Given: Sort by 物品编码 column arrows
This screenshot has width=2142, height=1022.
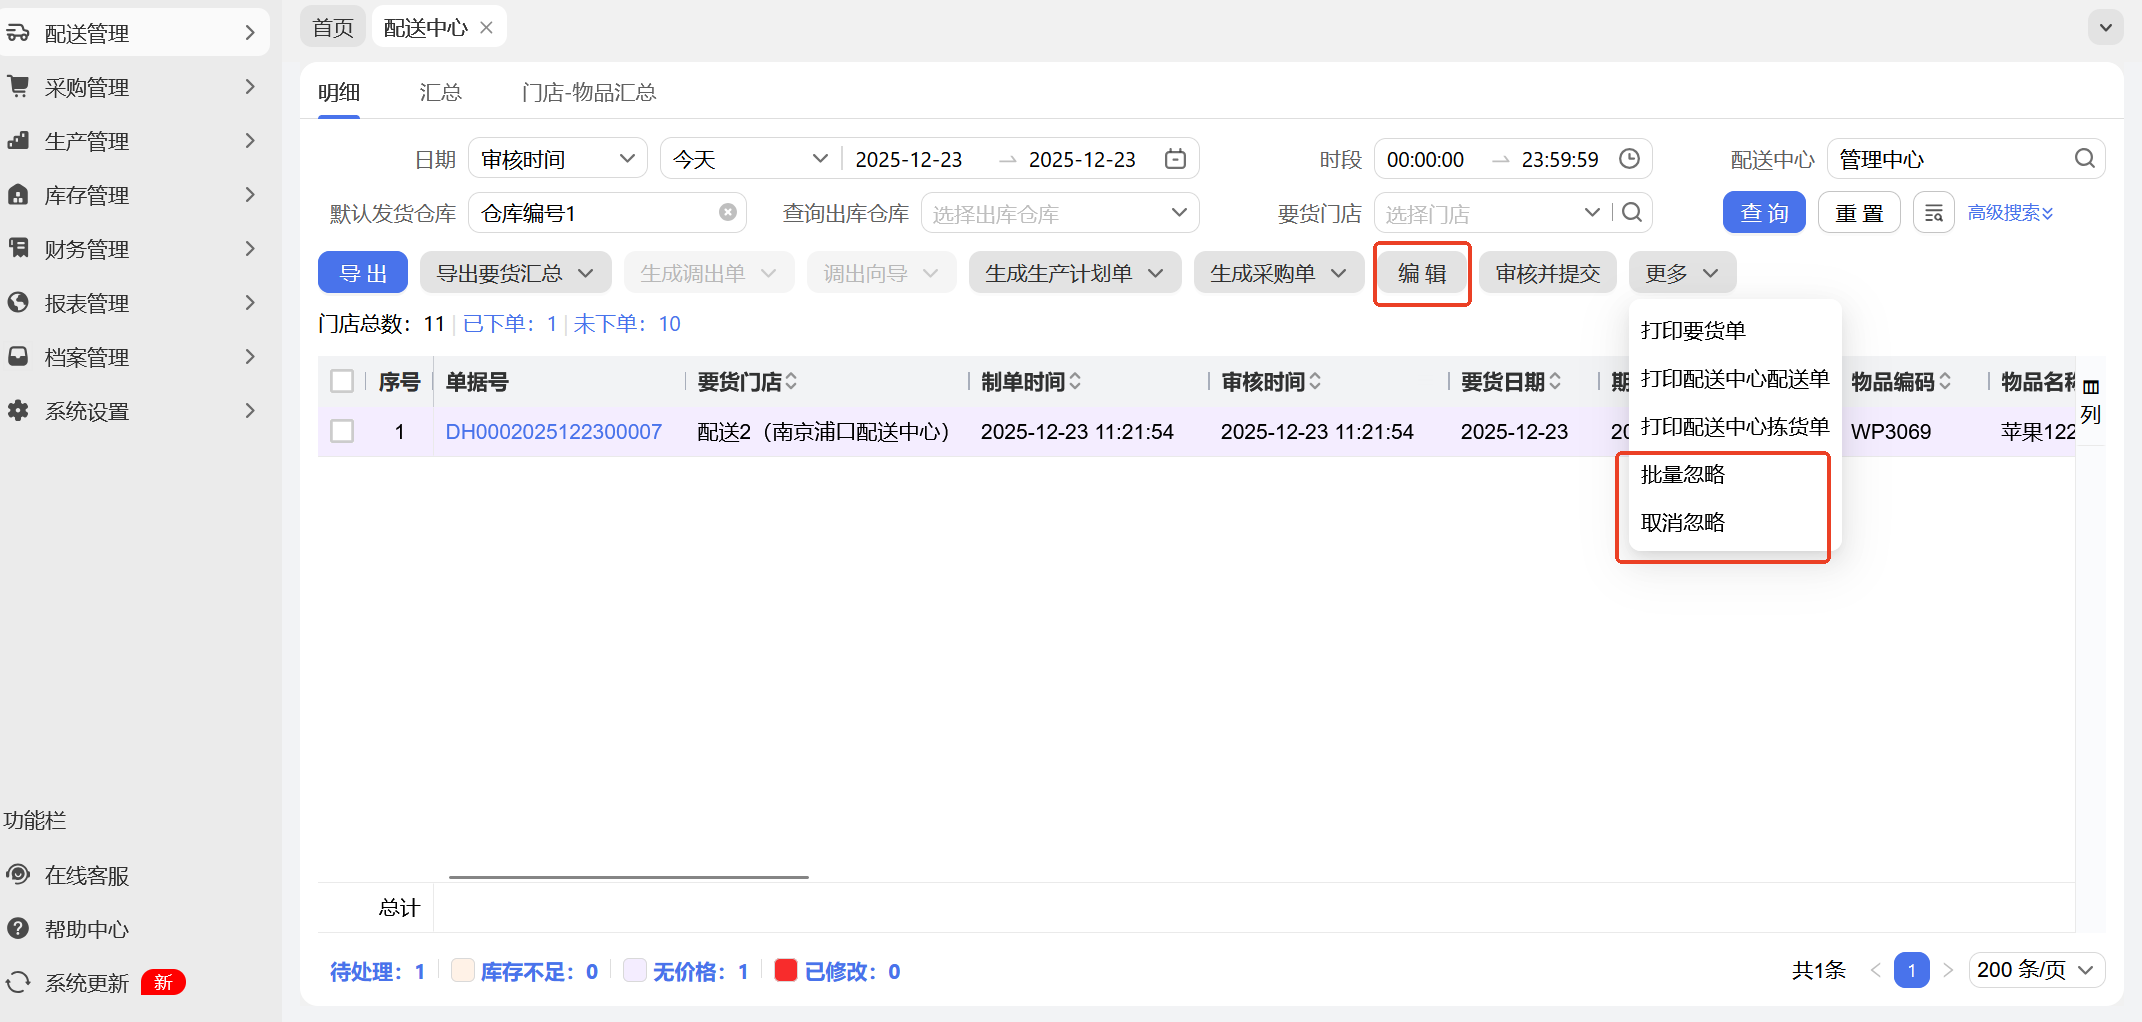Looking at the screenshot, I should click(x=1945, y=381).
